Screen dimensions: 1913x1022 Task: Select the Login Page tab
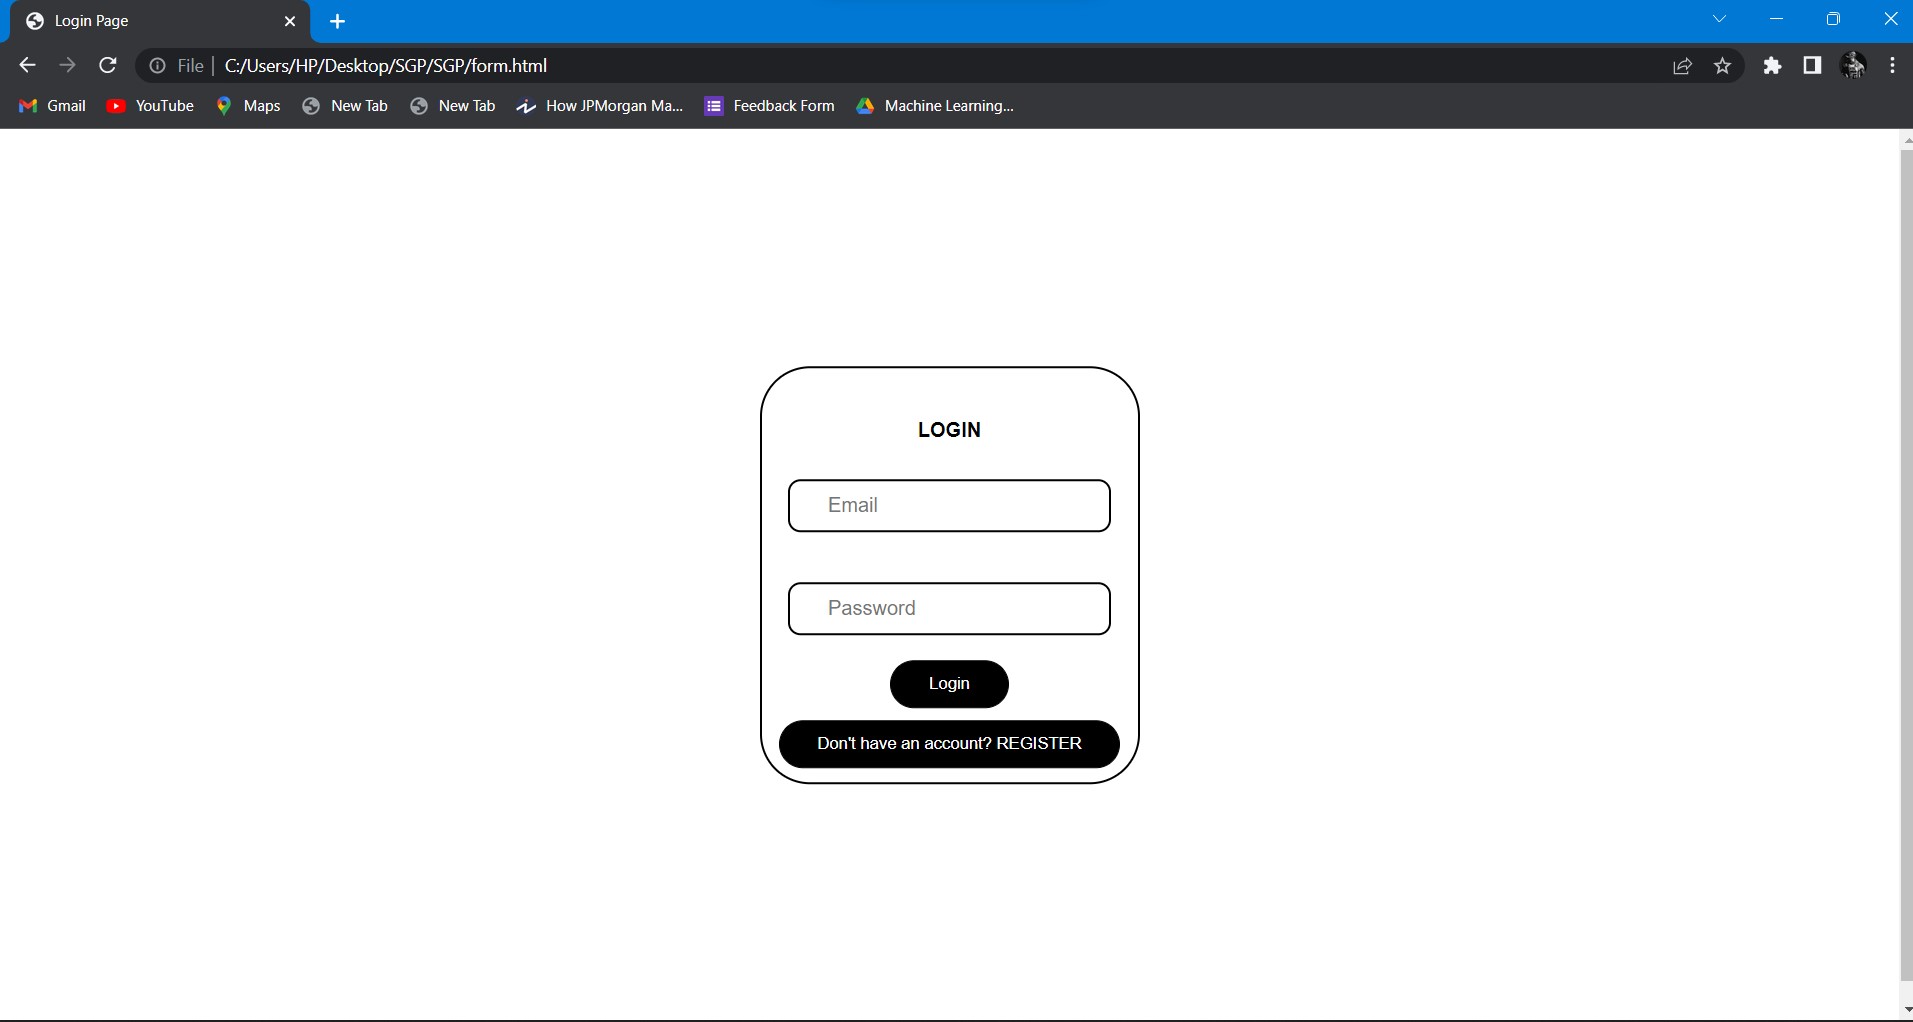click(160, 21)
